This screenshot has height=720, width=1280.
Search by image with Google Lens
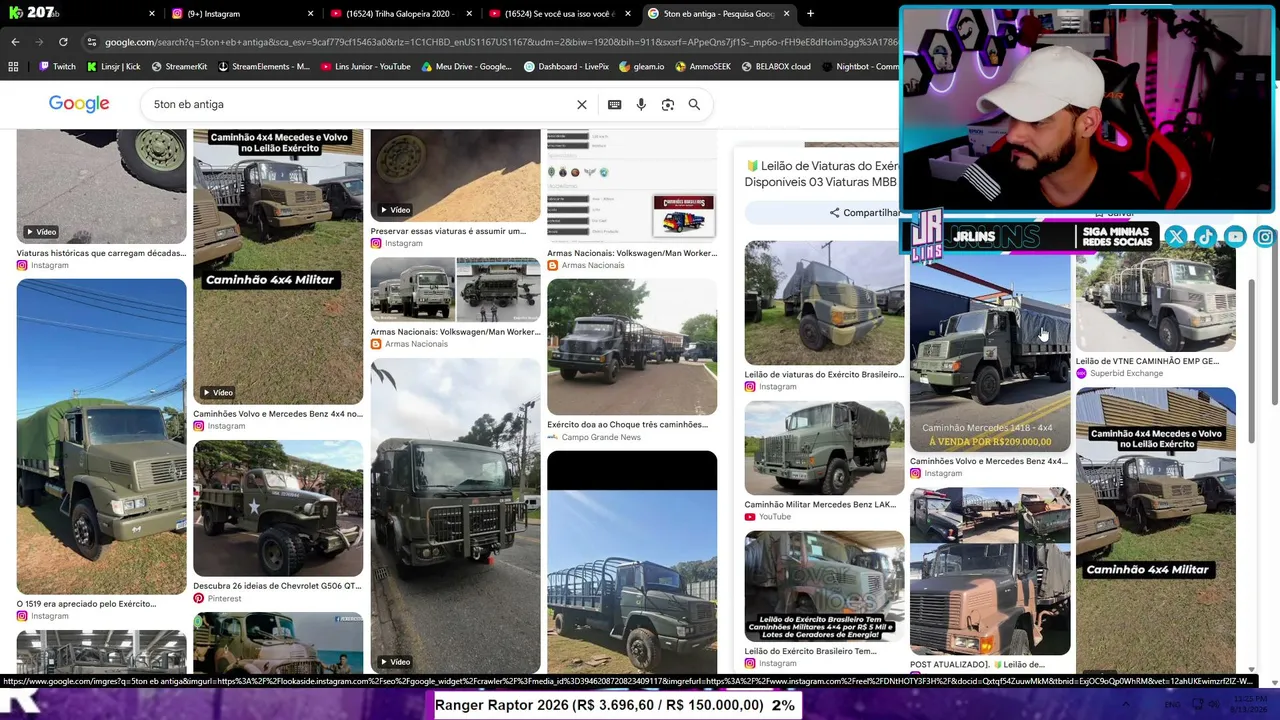[x=668, y=104]
